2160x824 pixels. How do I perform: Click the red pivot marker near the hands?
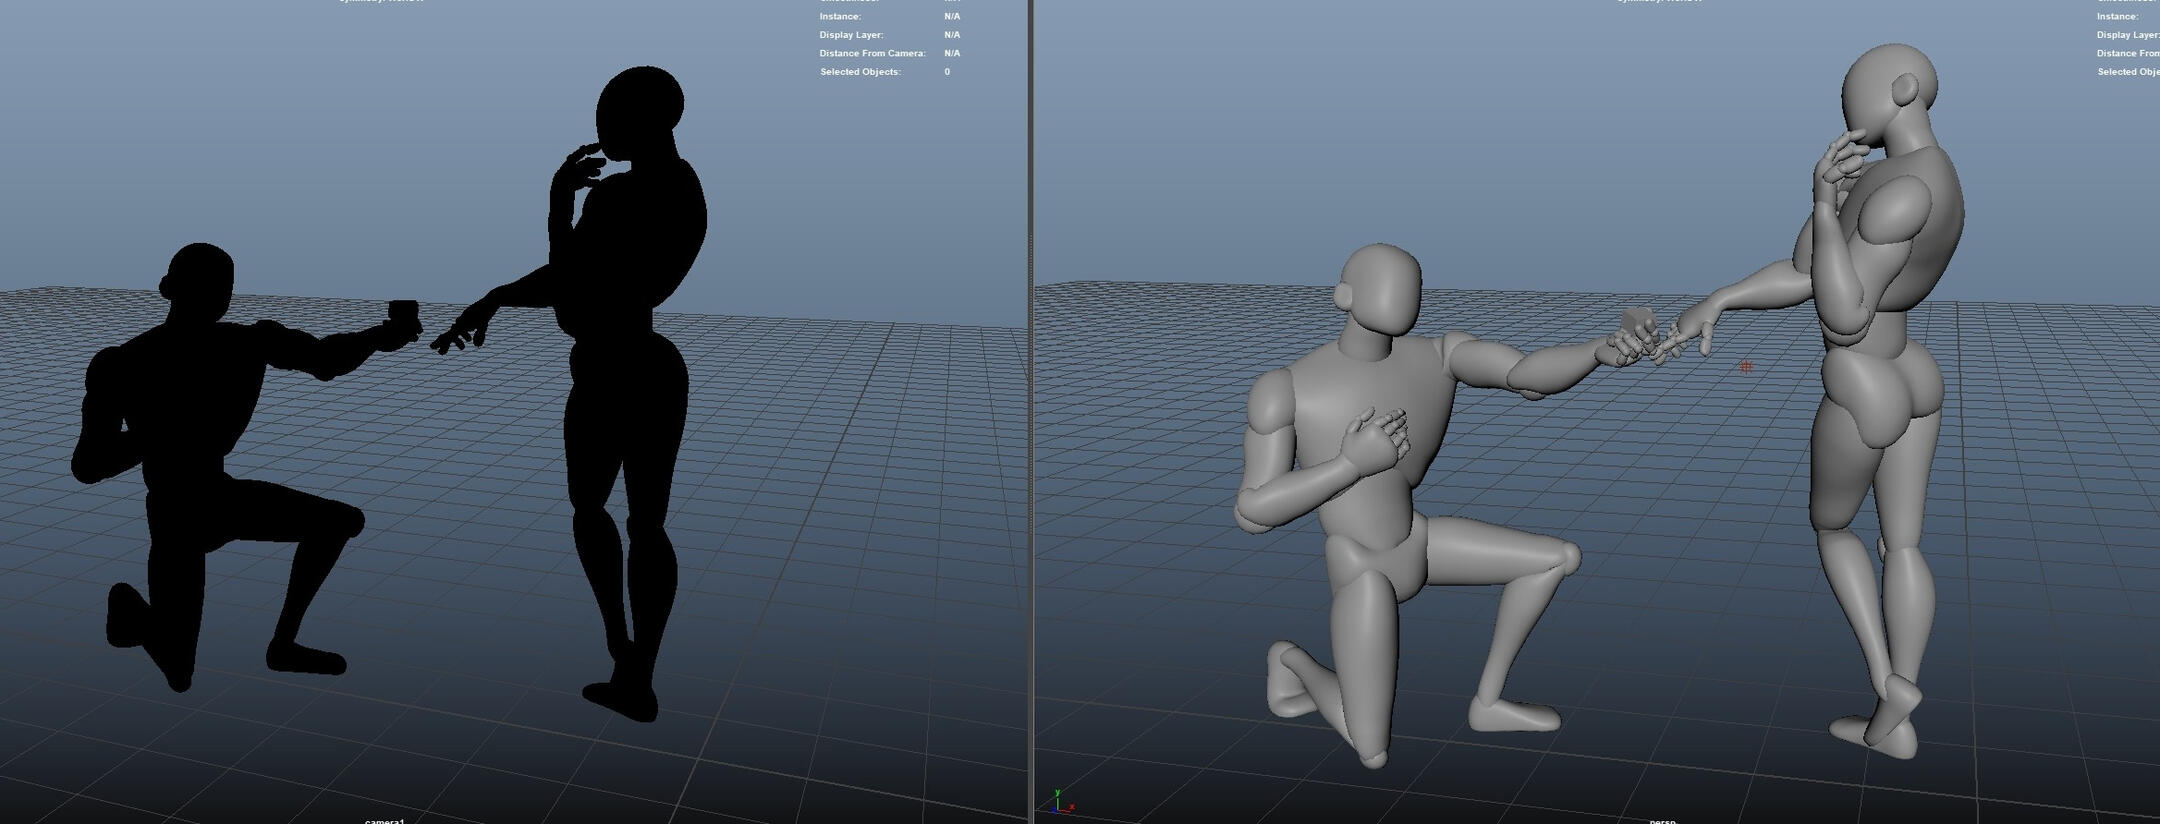point(1746,367)
